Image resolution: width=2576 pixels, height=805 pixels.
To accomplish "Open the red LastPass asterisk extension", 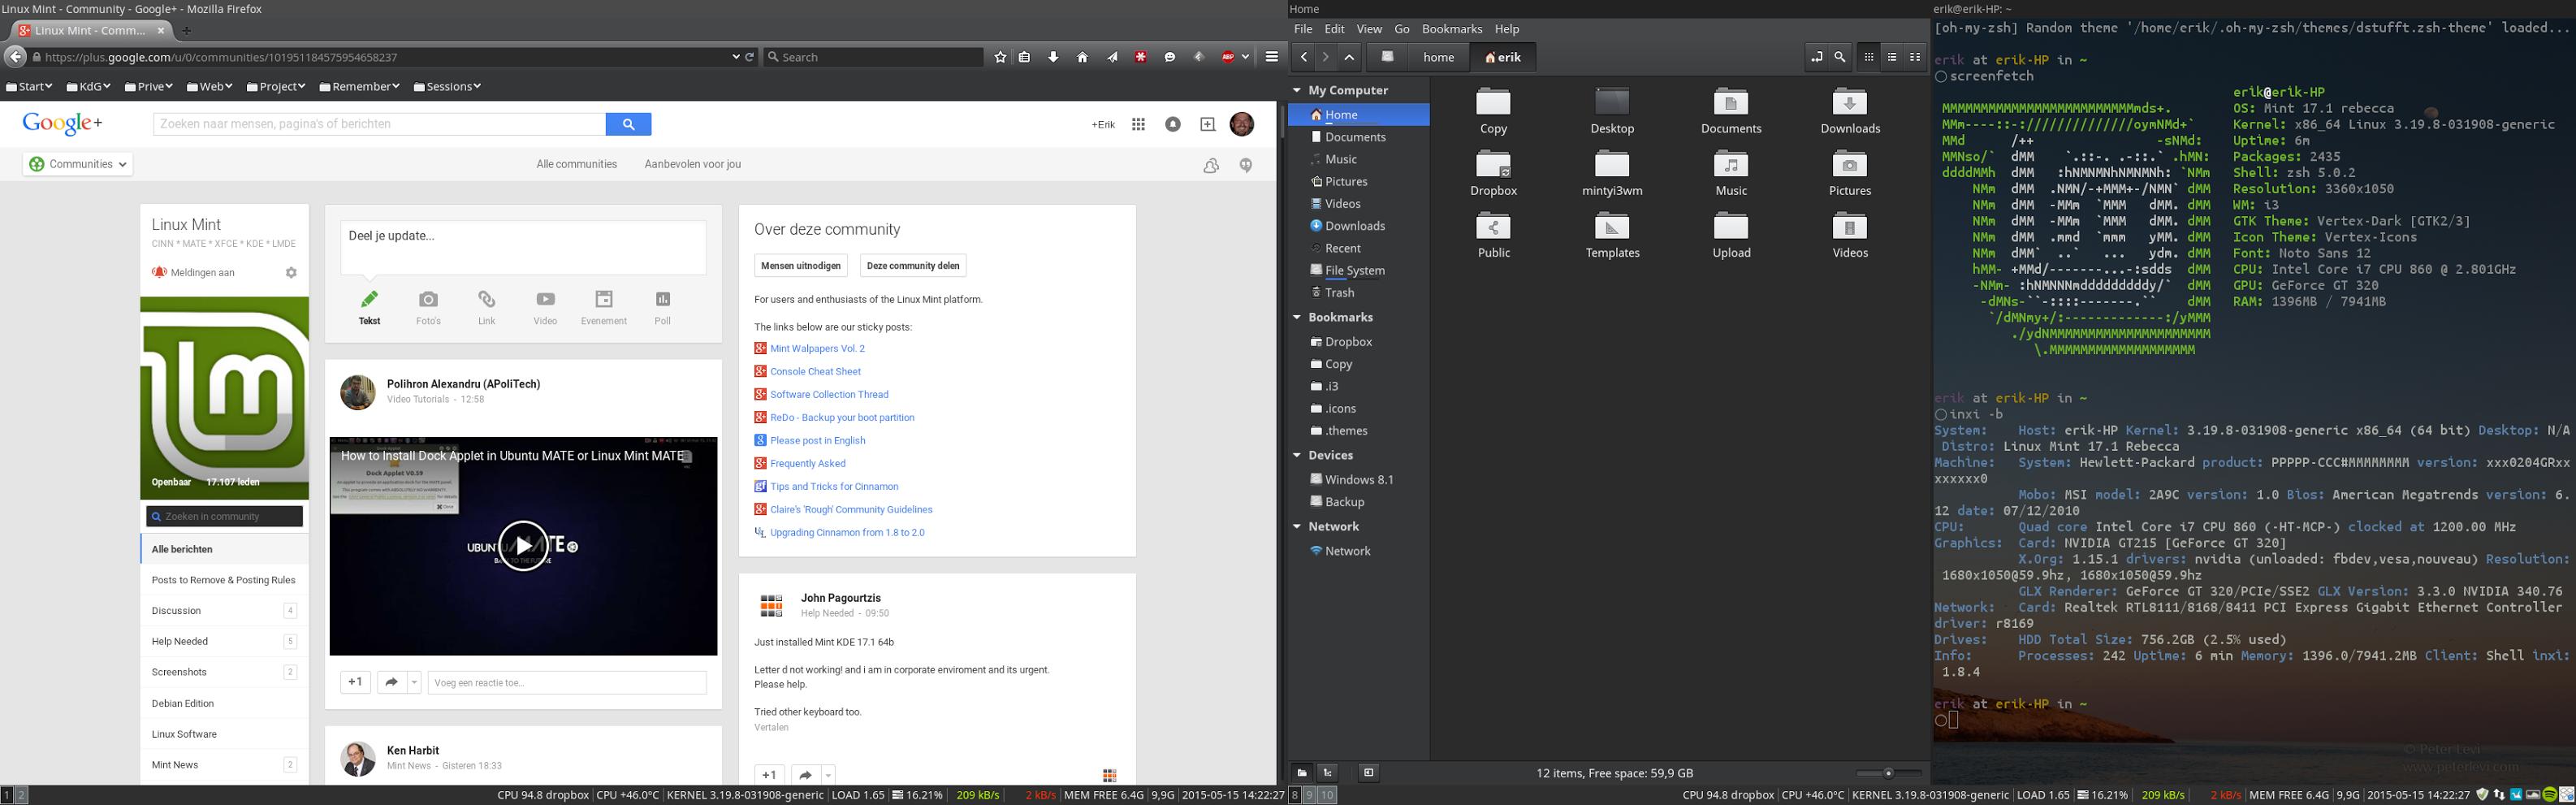I will (x=1140, y=57).
